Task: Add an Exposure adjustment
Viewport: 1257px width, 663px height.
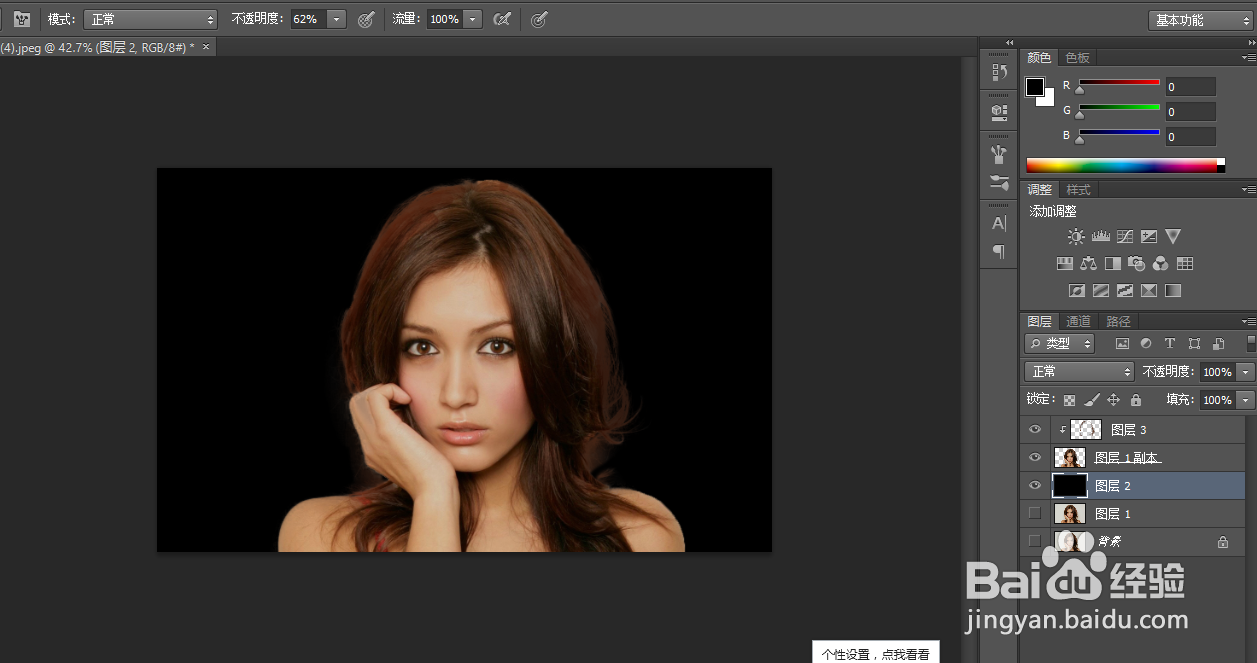Action: pyautogui.click(x=1149, y=237)
